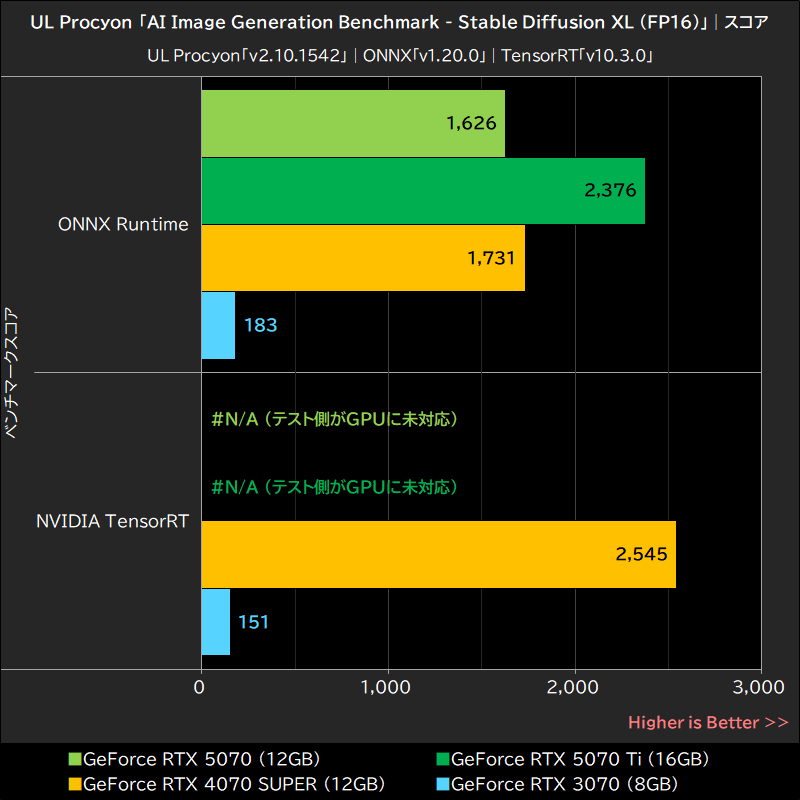This screenshot has width=800, height=800.
Task: Click the dark green 2,376 bar
Action: 420,190
